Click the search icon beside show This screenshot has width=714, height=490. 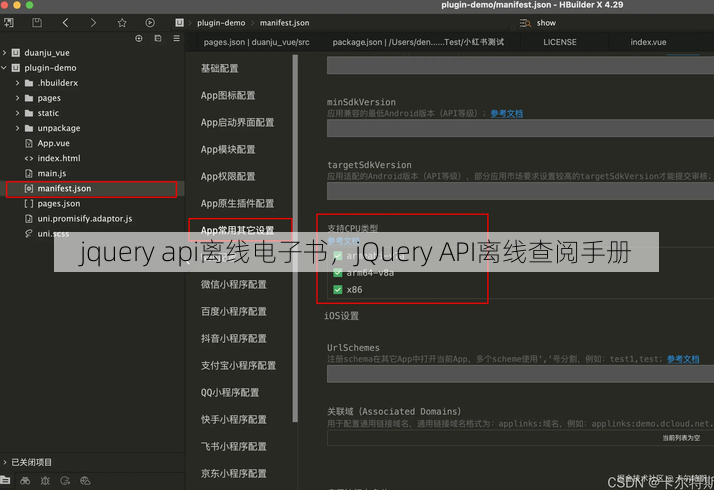[x=525, y=23]
